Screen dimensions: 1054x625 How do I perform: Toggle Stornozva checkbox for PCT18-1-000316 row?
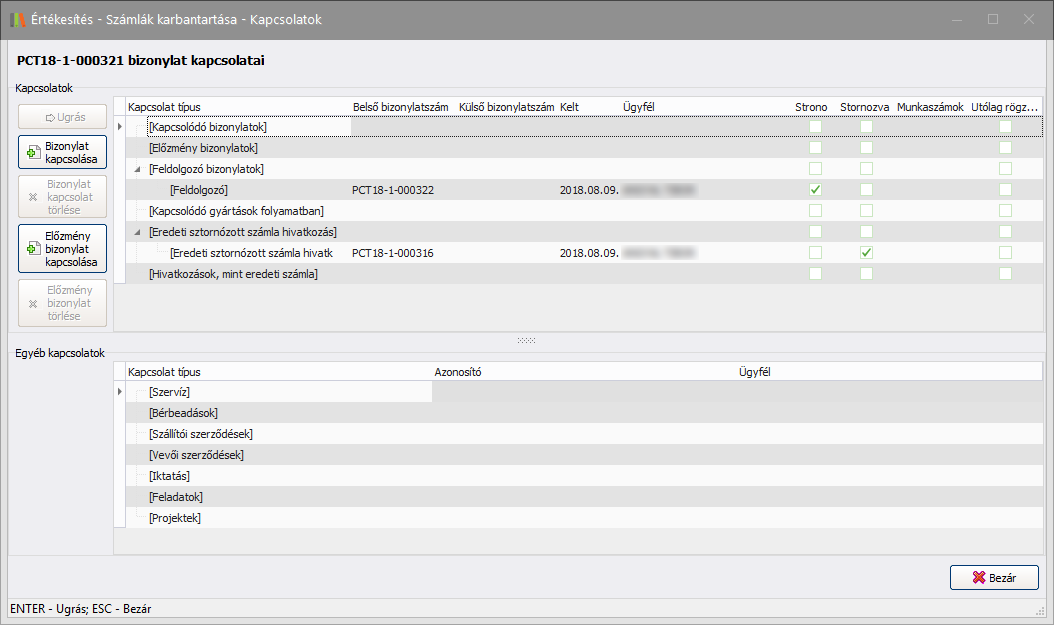(x=866, y=253)
